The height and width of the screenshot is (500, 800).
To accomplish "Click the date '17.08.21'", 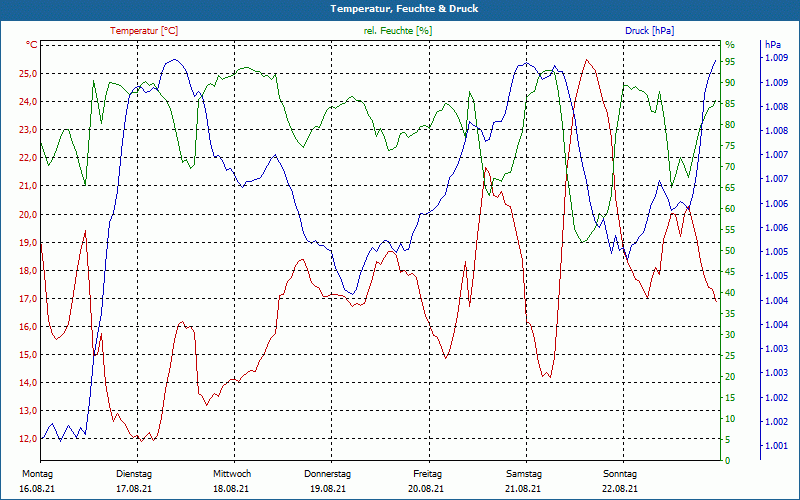I will click(134, 489).
